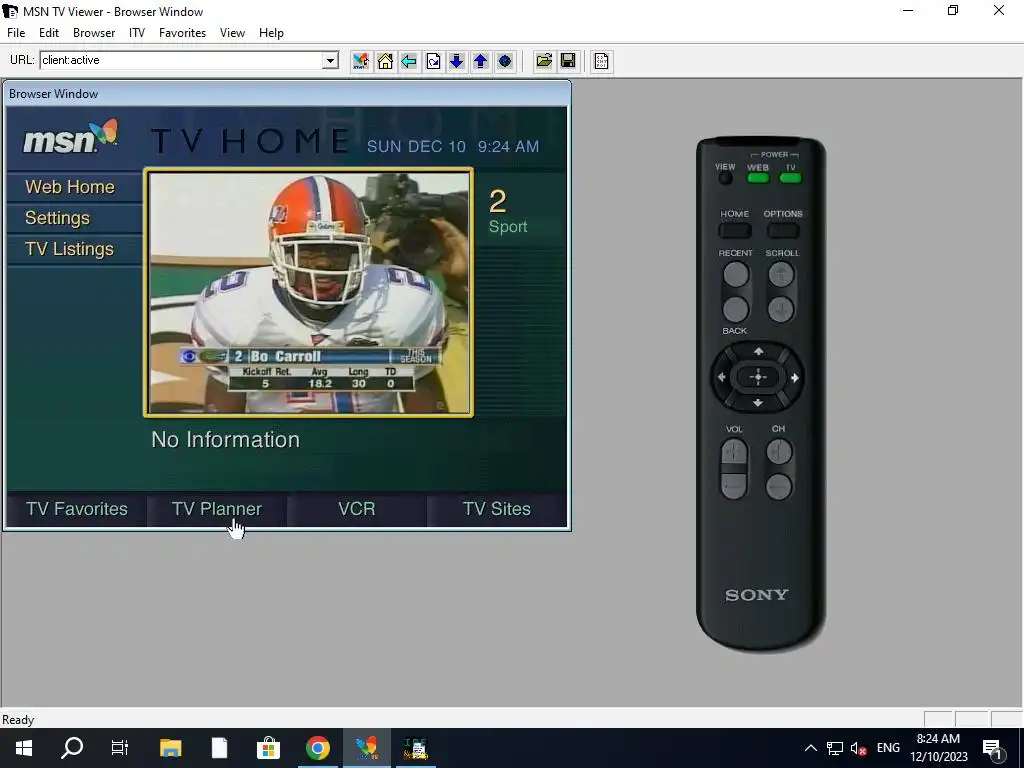The image size is (1024, 768).
Task: Open the Windows Start menu
Action: [x=24, y=748]
